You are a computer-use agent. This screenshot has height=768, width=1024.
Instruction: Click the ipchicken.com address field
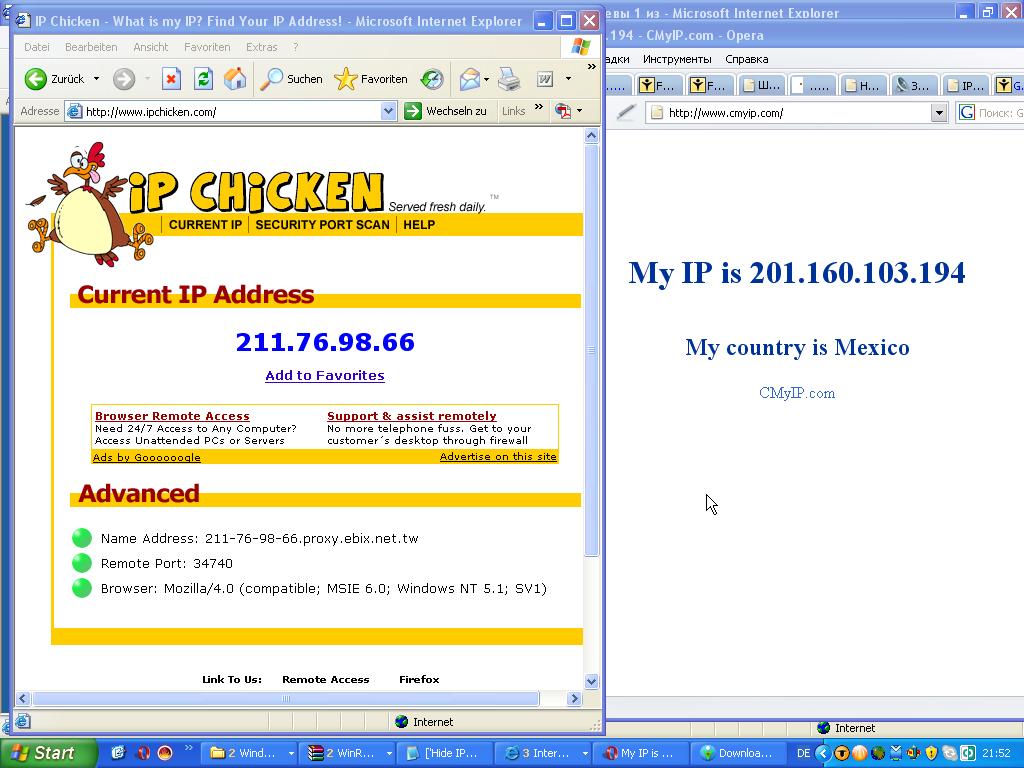click(232, 112)
